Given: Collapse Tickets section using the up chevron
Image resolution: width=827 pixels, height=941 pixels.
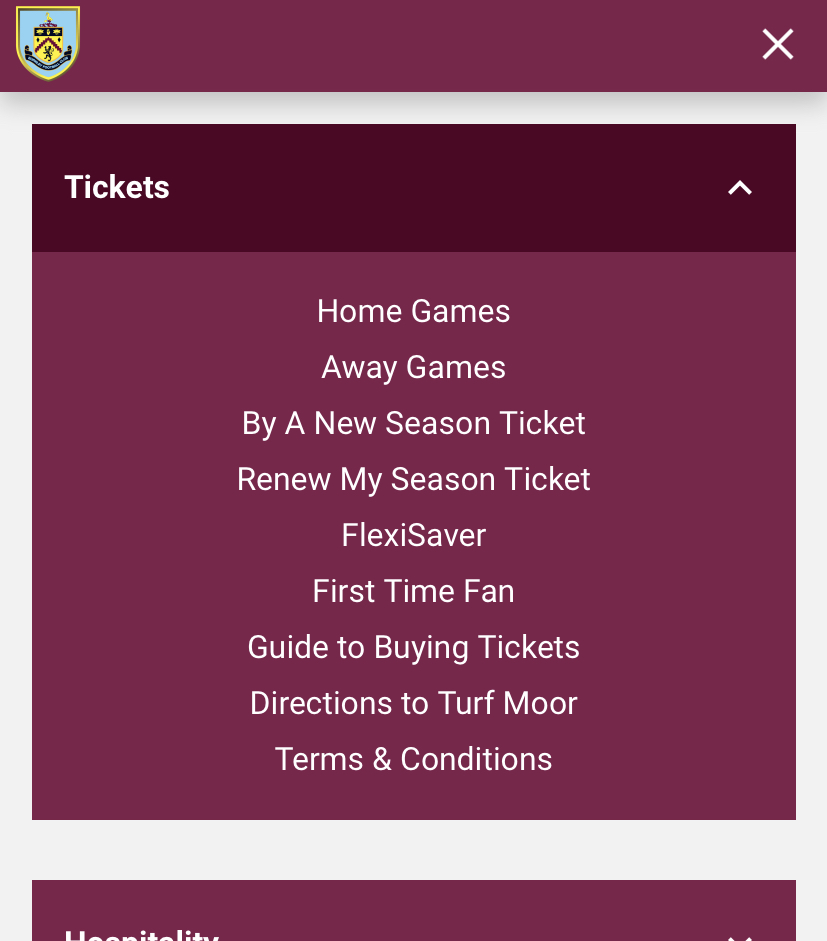Looking at the screenshot, I should pyautogui.click(x=740, y=188).
